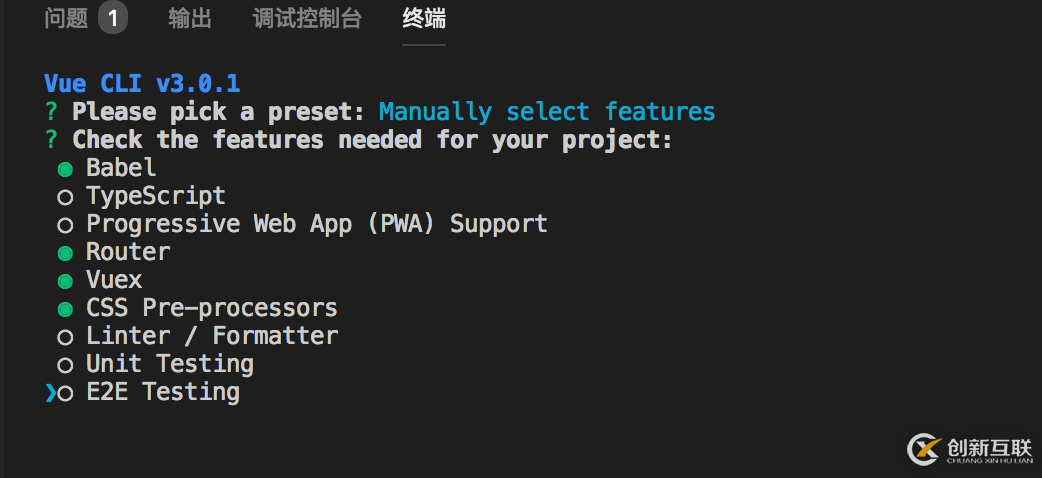Image resolution: width=1042 pixels, height=478 pixels.
Task: Click the green question mark before preset prompt
Action: 51,112
